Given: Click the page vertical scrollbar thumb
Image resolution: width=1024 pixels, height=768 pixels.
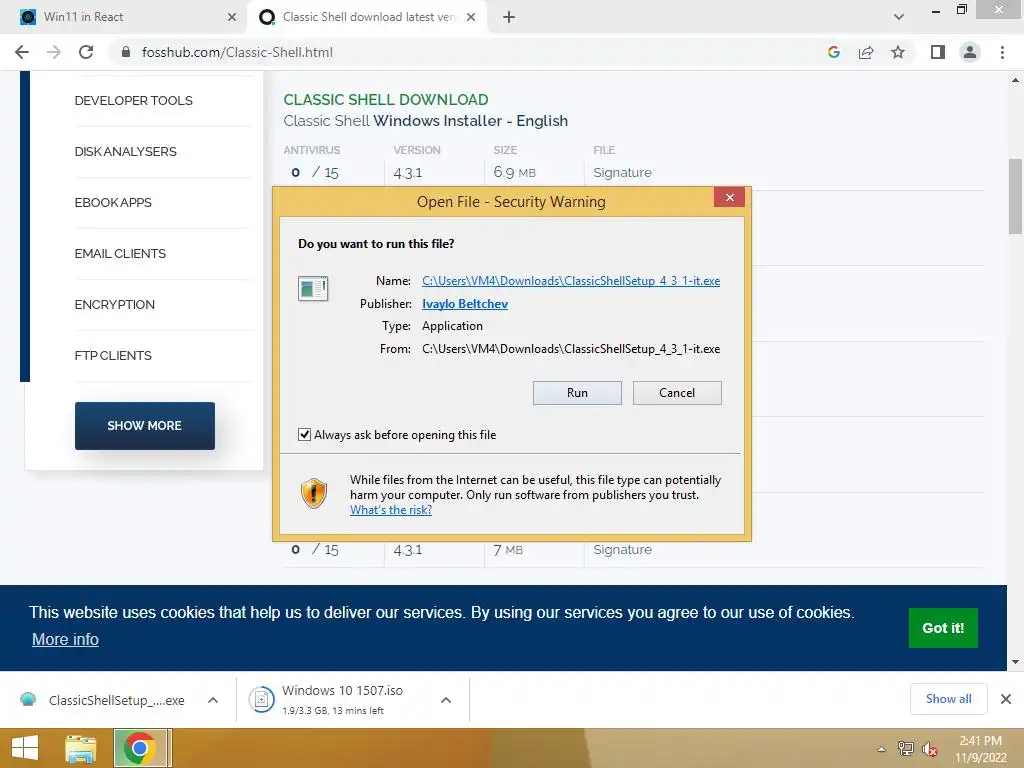Looking at the screenshot, I should tap(1015, 196).
